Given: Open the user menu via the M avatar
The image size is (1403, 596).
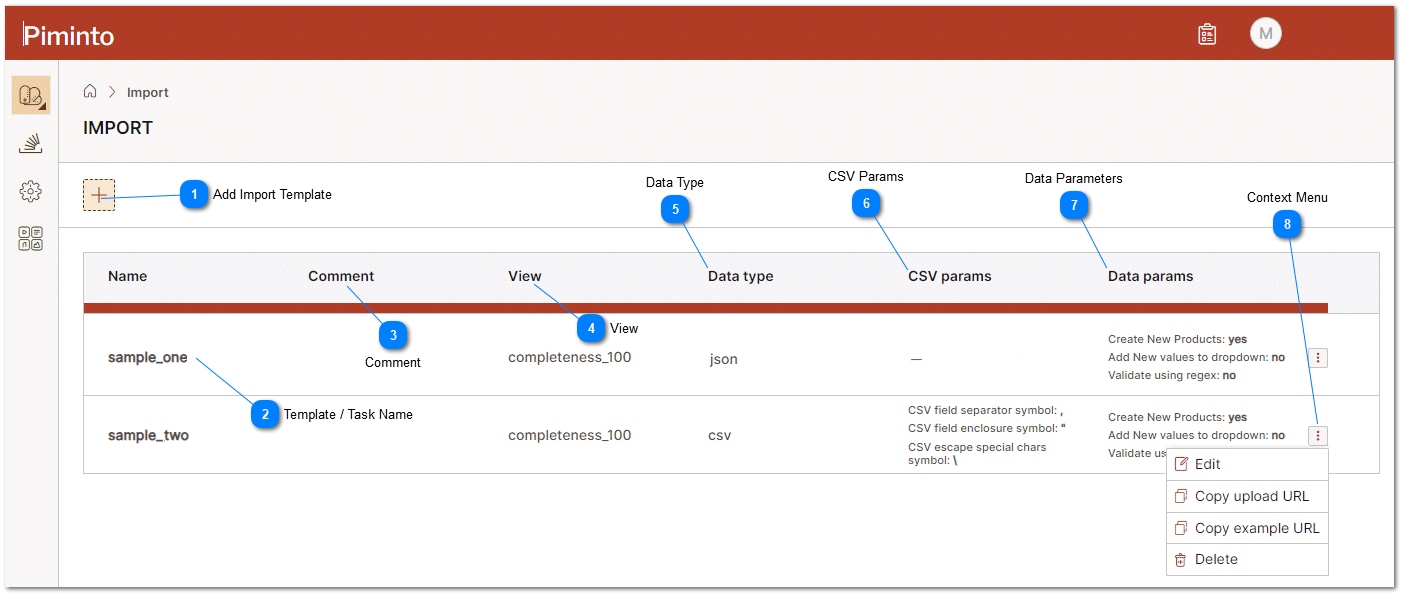Looking at the screenshot, I should point(1265,33).
